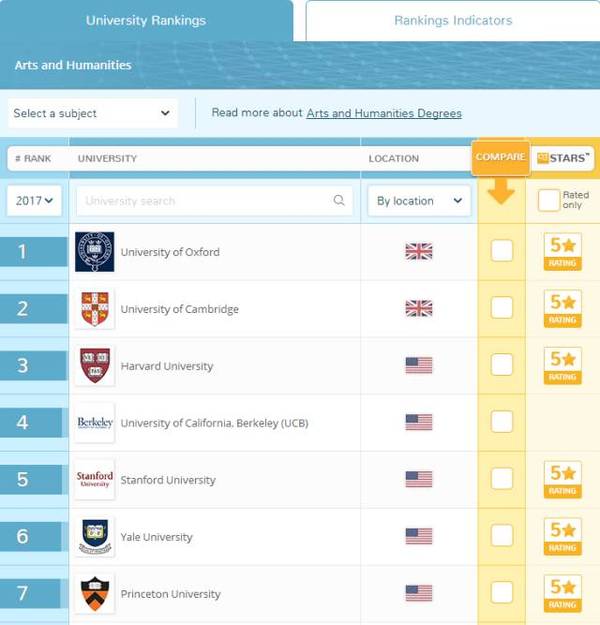Screen dimensions: 600x625
Task: Click Yale's 5 star rating badge
Action: 563,537
